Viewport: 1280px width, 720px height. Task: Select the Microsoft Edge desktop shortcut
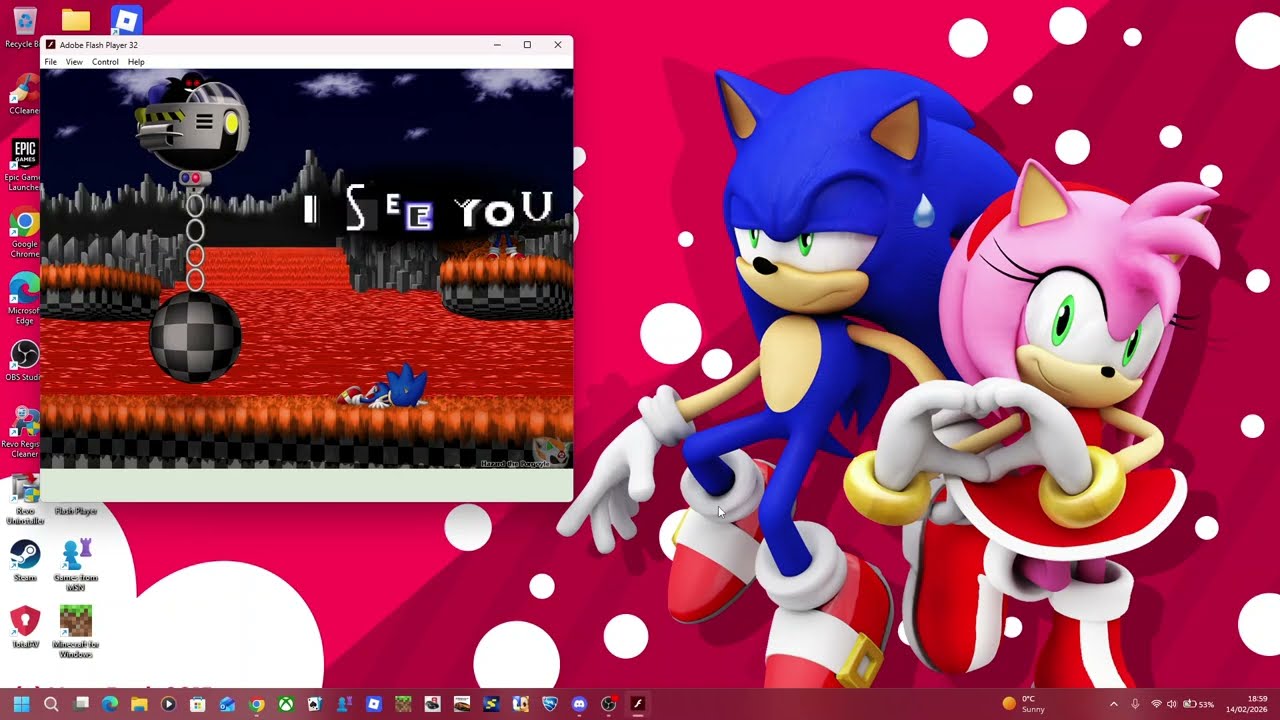point(24,300)
